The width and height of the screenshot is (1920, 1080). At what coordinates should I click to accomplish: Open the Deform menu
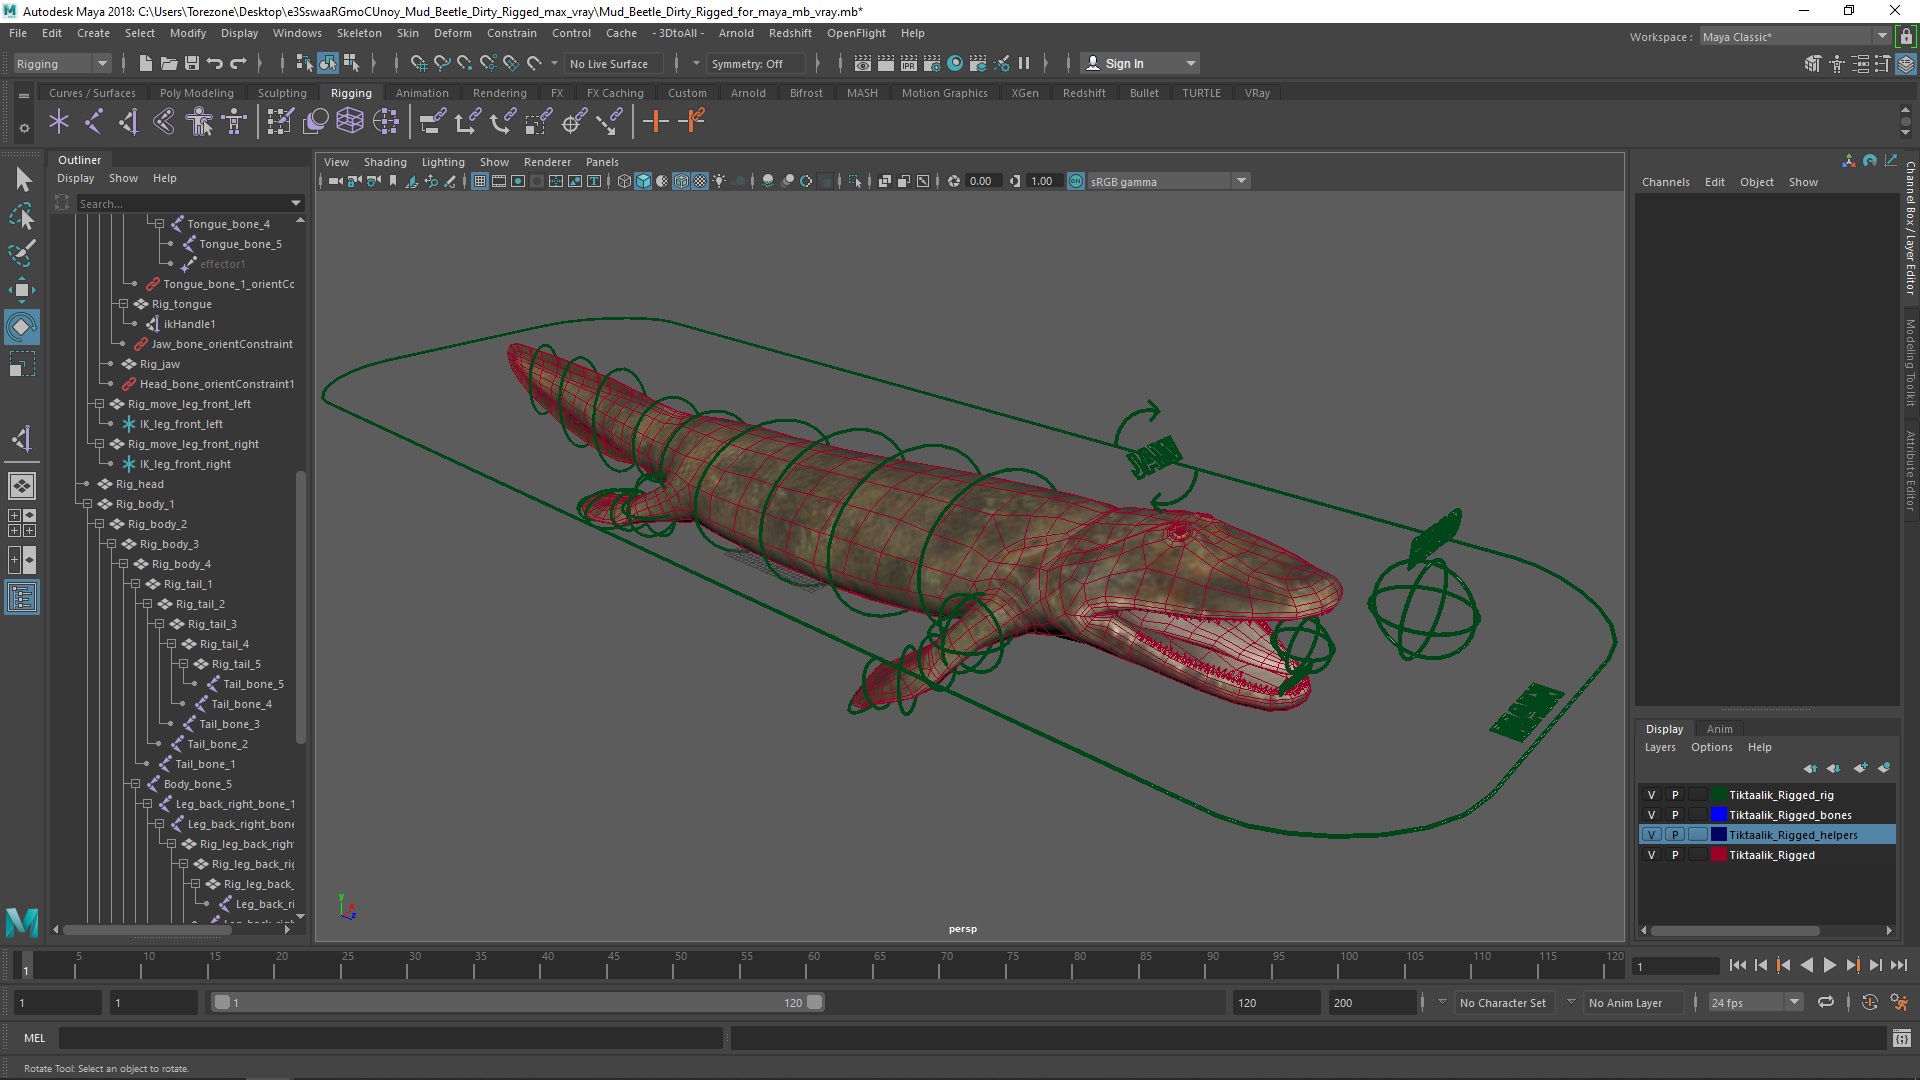pos(452,33)
